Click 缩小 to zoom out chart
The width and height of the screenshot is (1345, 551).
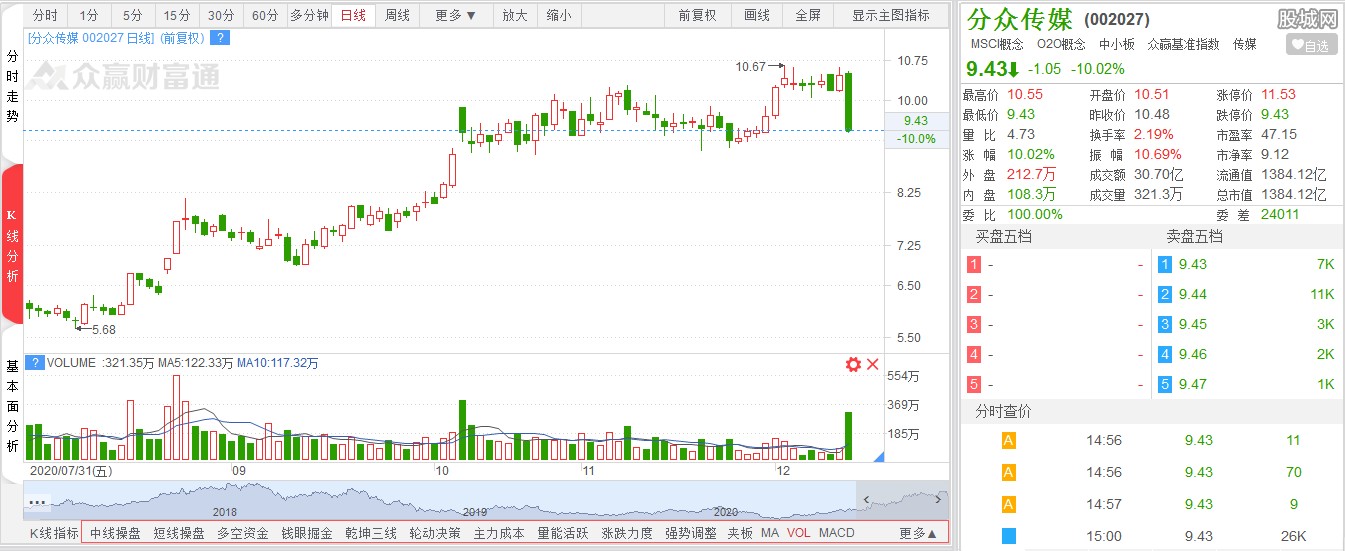559,16
